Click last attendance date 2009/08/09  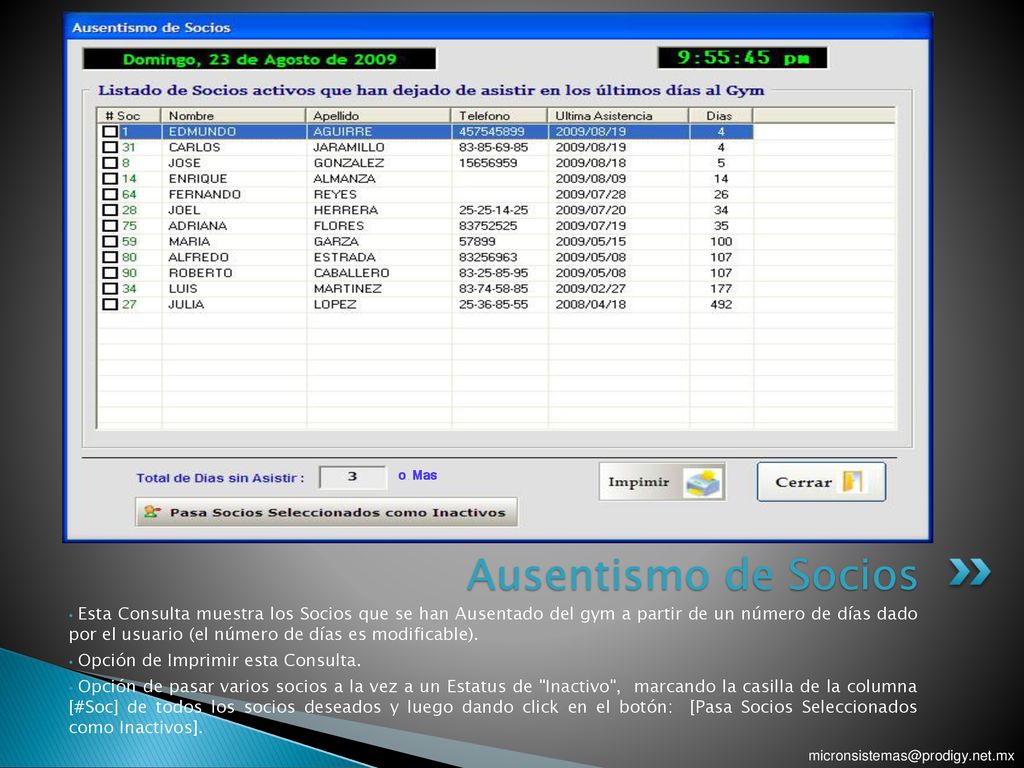tap(590, 178)
